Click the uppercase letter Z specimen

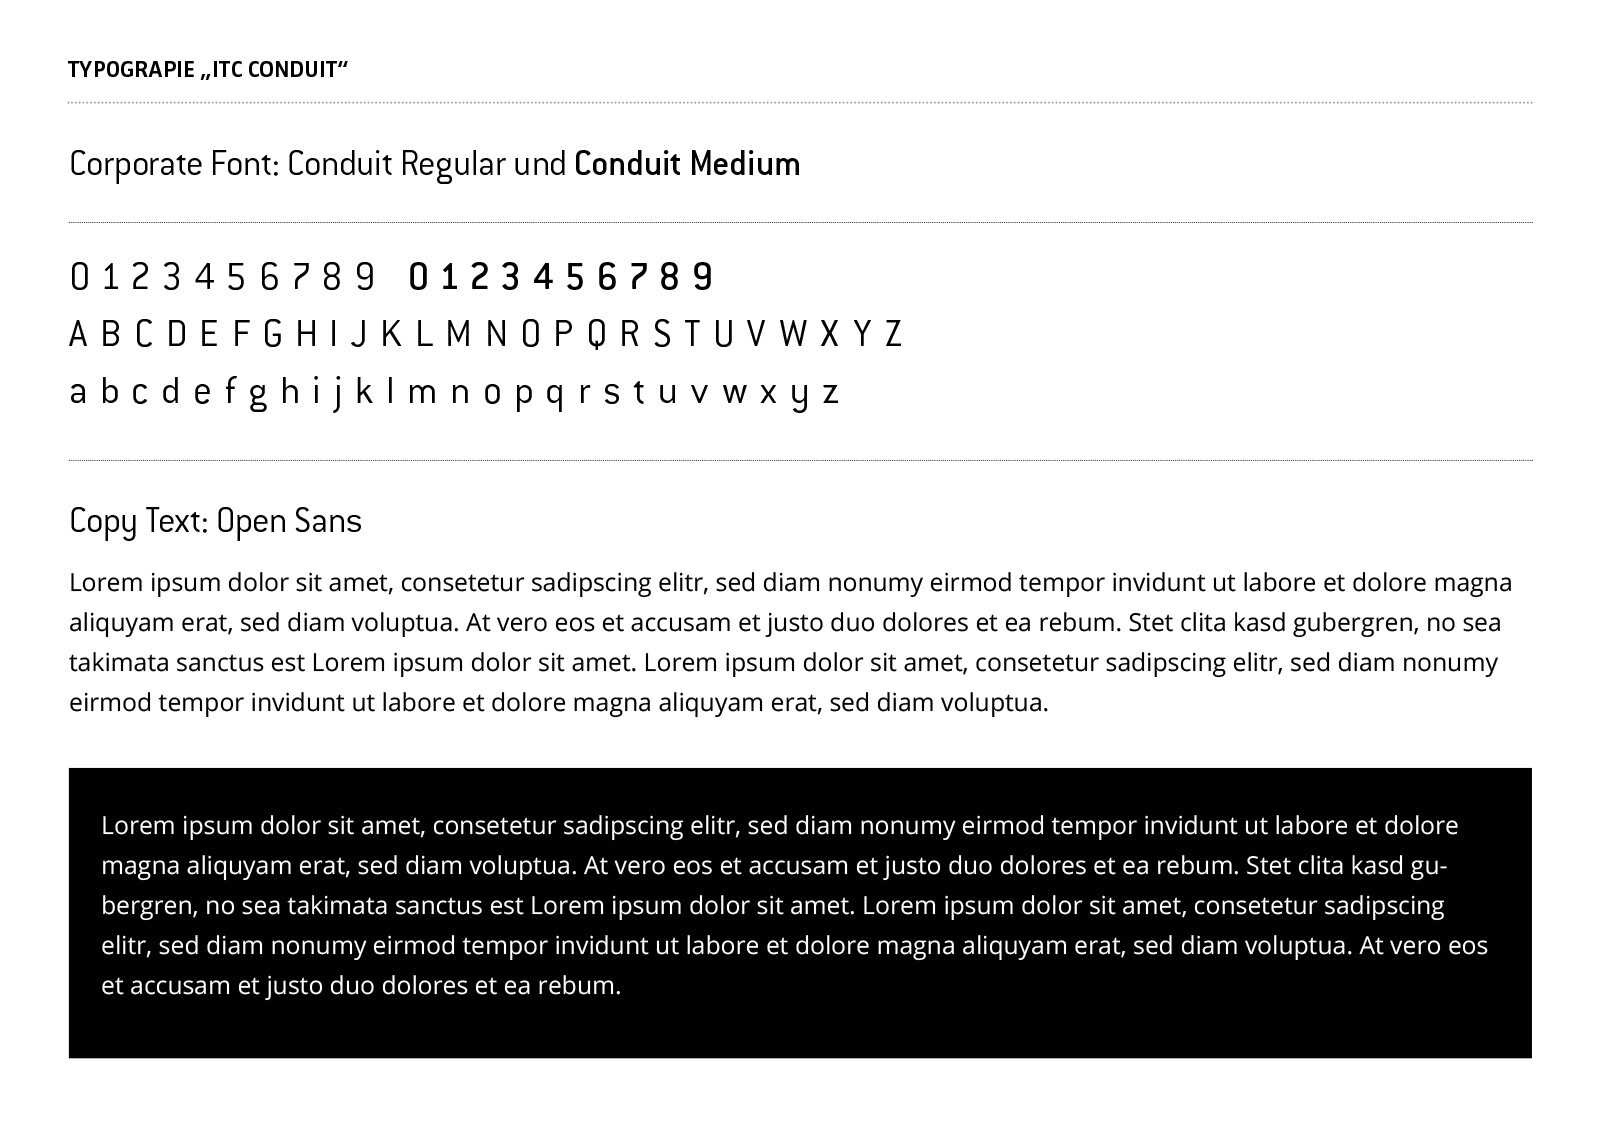(893, 334)
